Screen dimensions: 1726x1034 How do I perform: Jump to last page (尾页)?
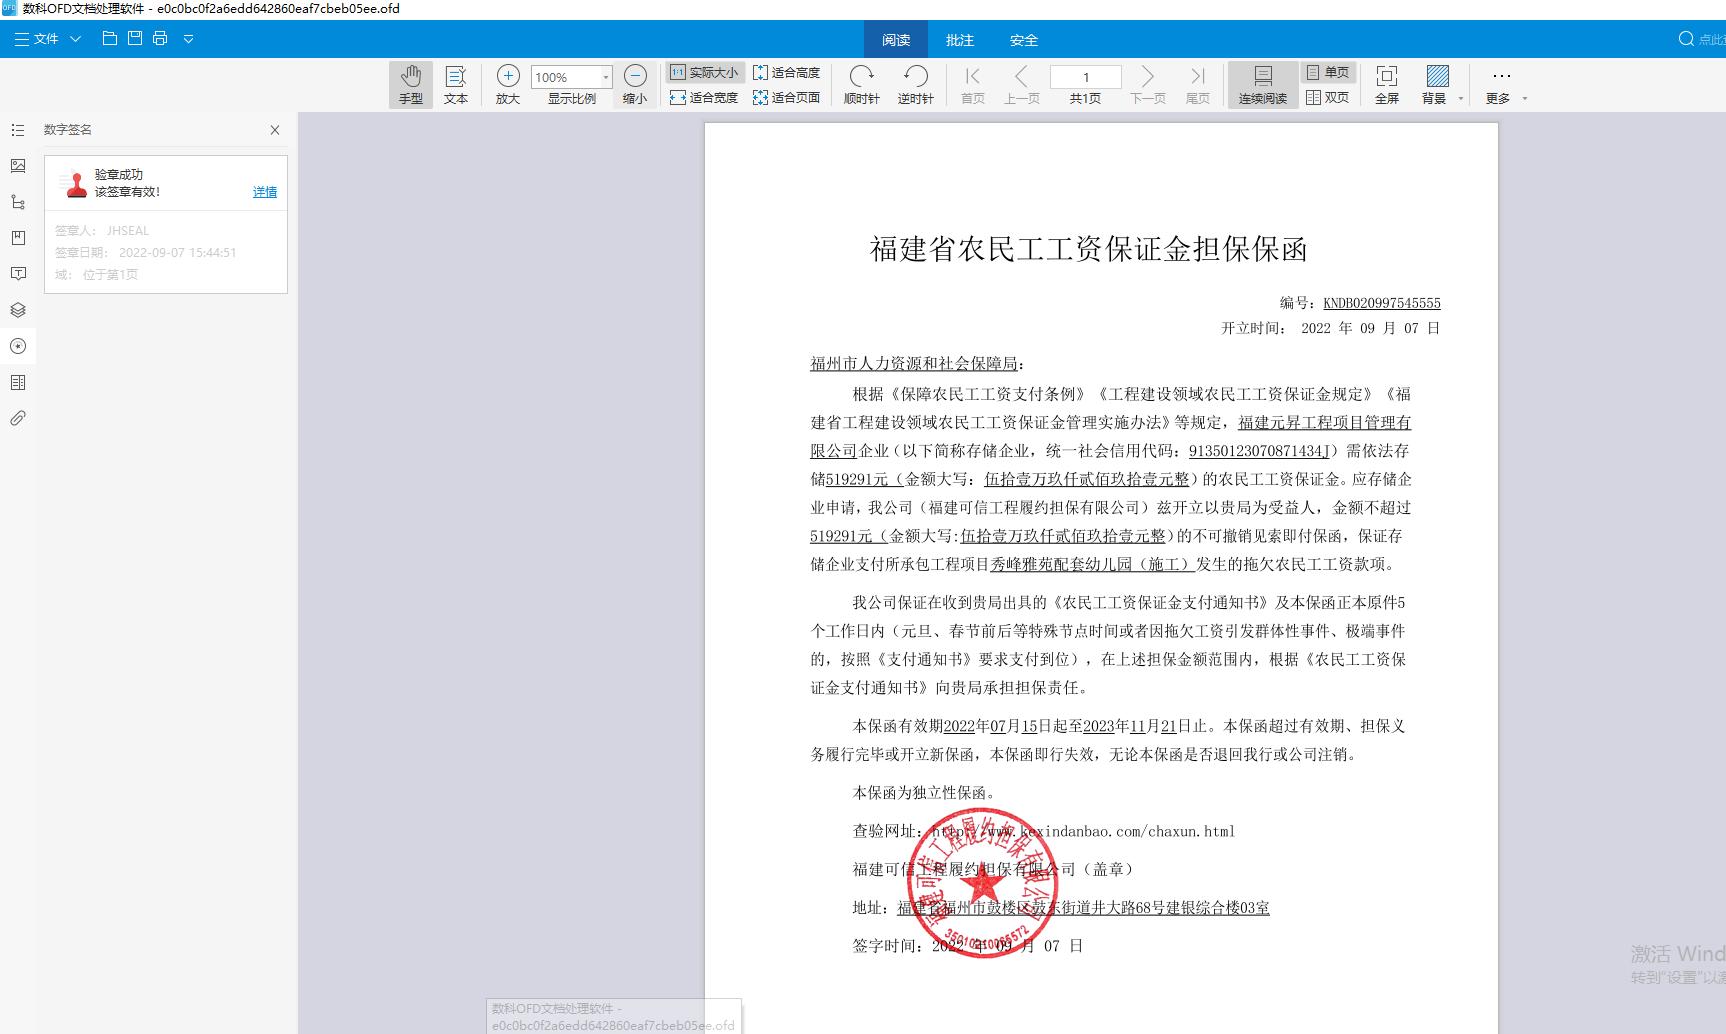[x=1198, y=84]
